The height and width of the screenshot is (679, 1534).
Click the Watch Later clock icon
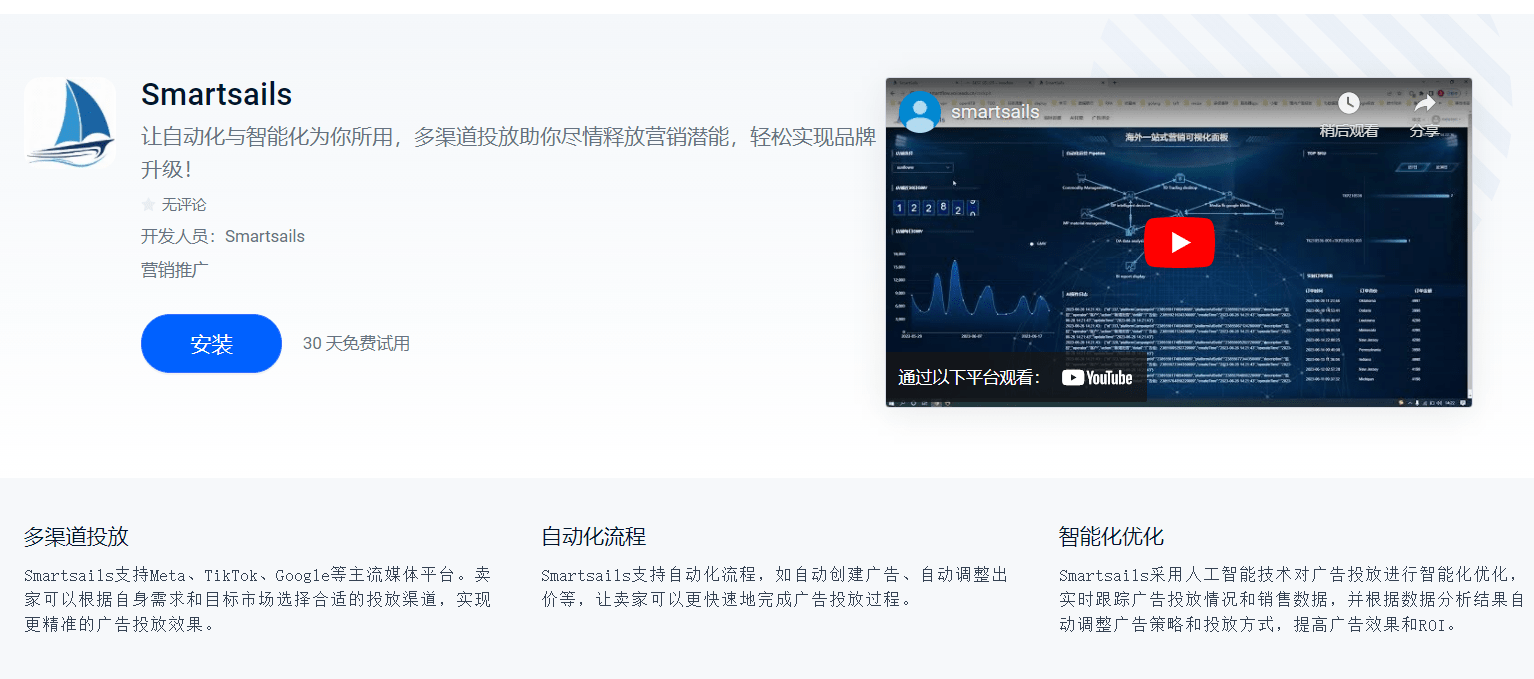click(x=1348, y=103)
